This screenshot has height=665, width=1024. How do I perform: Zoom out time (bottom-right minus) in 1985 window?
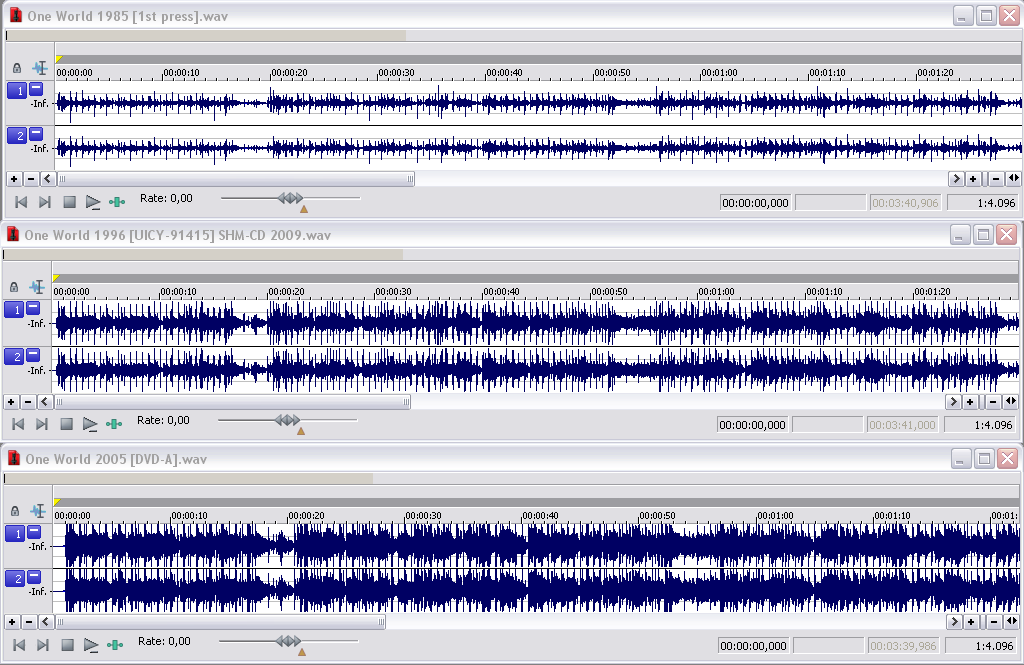996,178
